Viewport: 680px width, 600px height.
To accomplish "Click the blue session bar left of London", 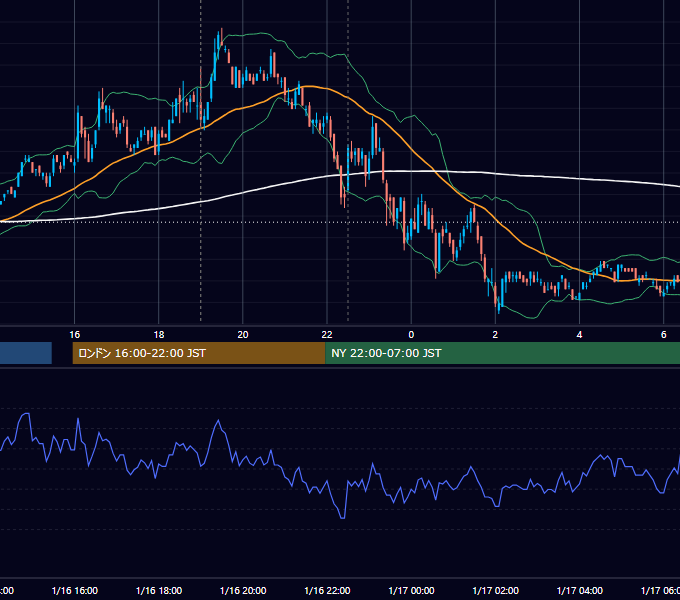I will [x=26, y=353].
